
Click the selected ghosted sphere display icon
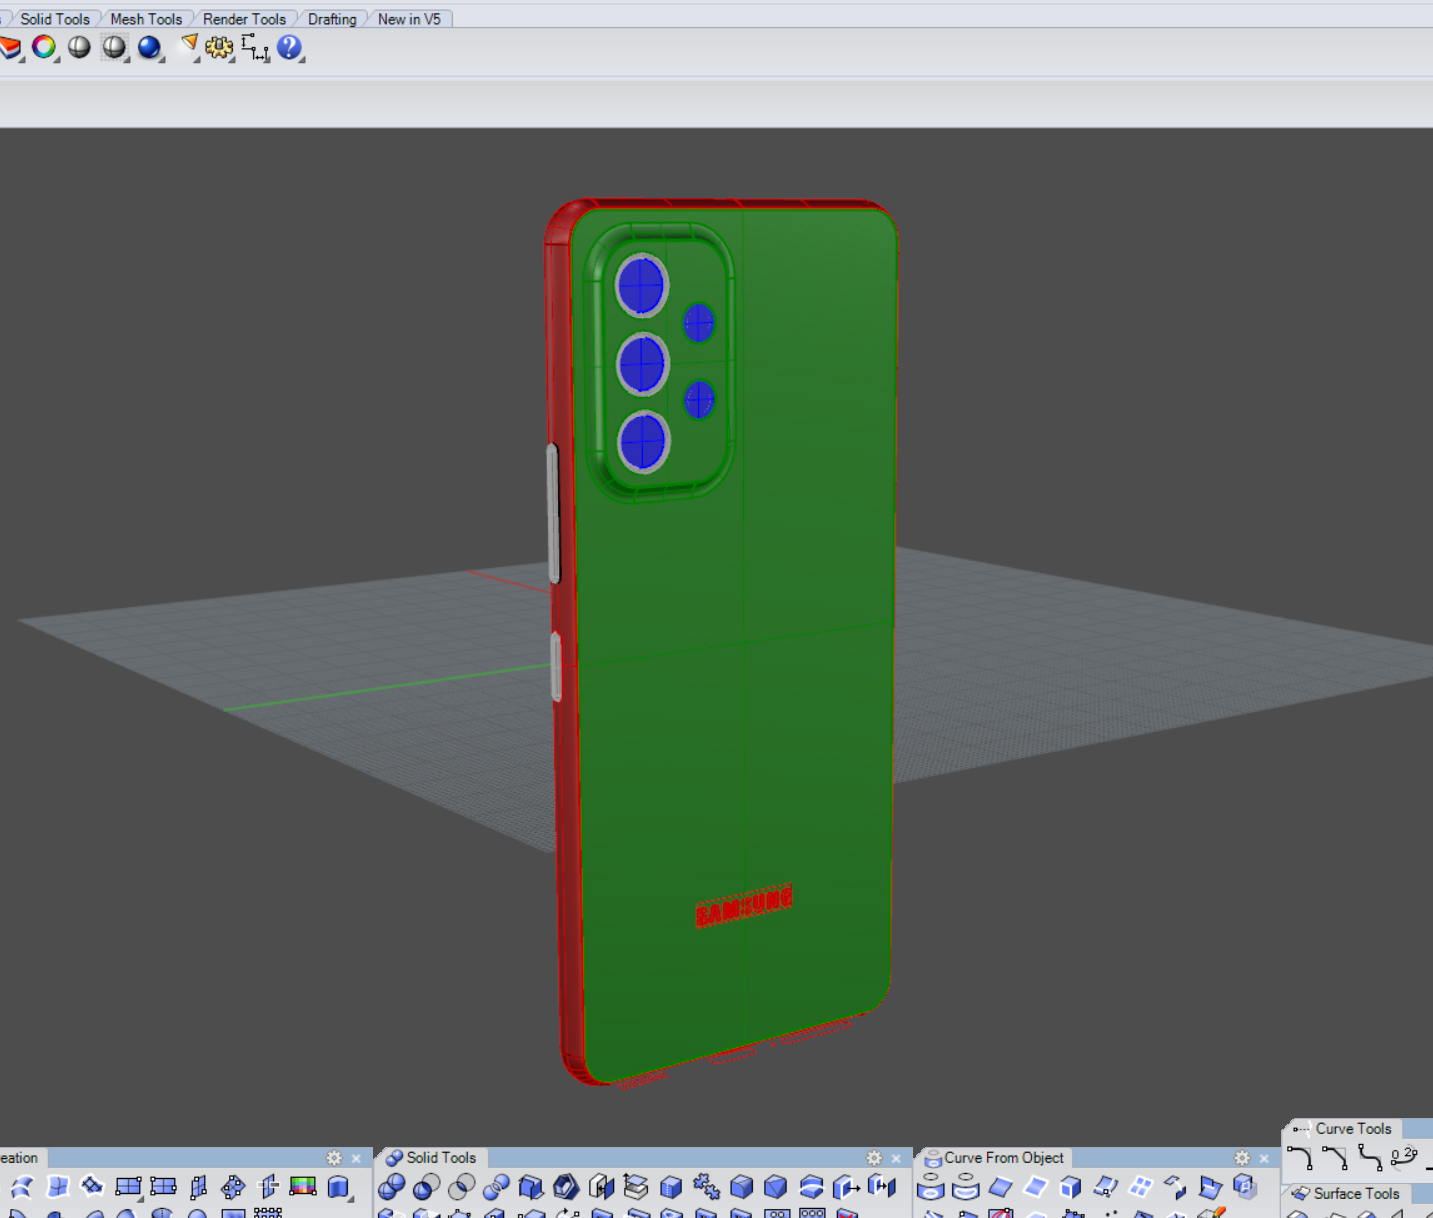coord(114,47)
